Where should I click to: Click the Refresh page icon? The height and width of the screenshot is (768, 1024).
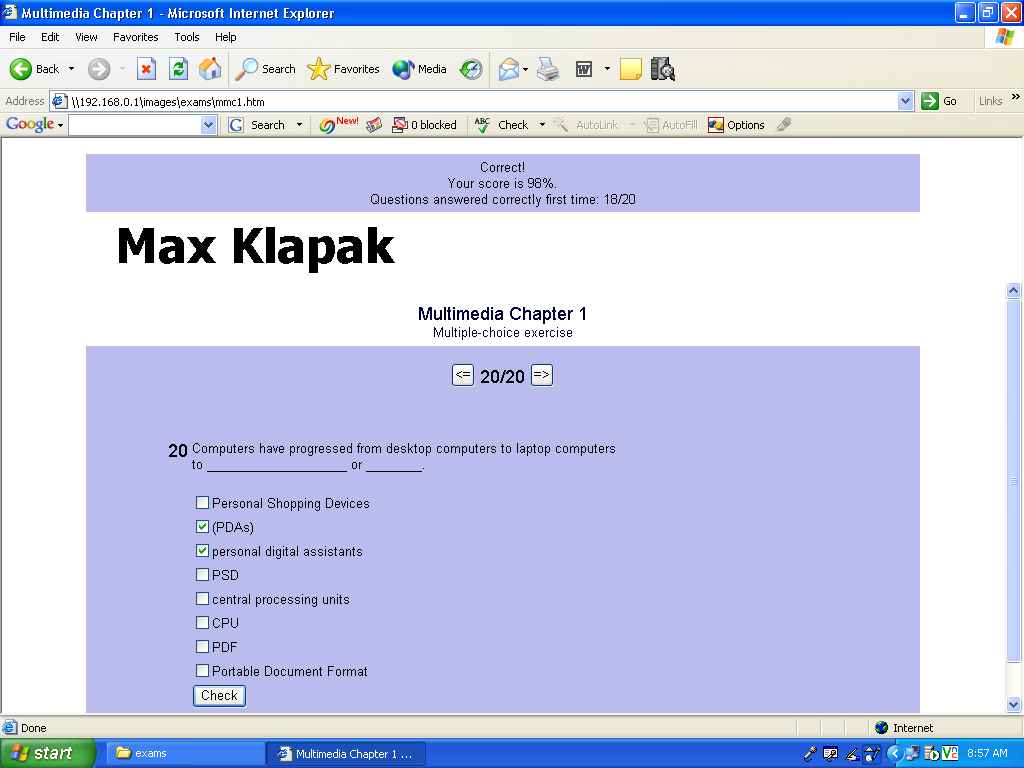tap(178, 69)
